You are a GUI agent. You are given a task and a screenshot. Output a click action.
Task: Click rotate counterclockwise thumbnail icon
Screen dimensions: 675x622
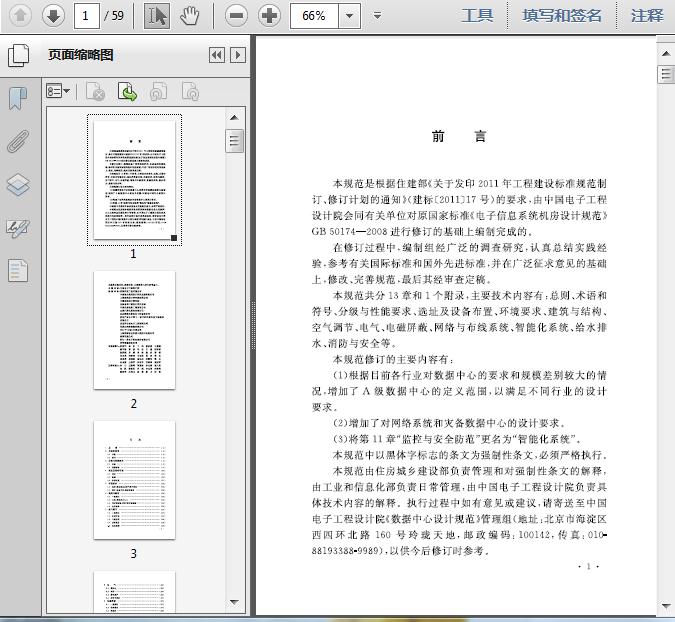pyautogui.click(x=158, y=92)
